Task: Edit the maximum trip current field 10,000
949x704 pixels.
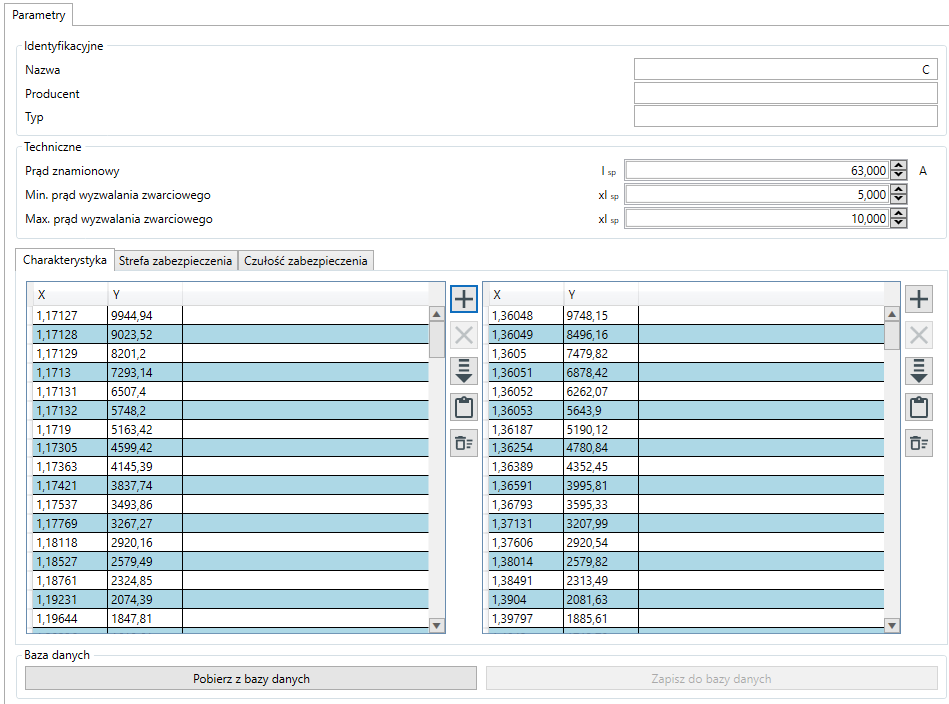Action: tap(757, 219)
